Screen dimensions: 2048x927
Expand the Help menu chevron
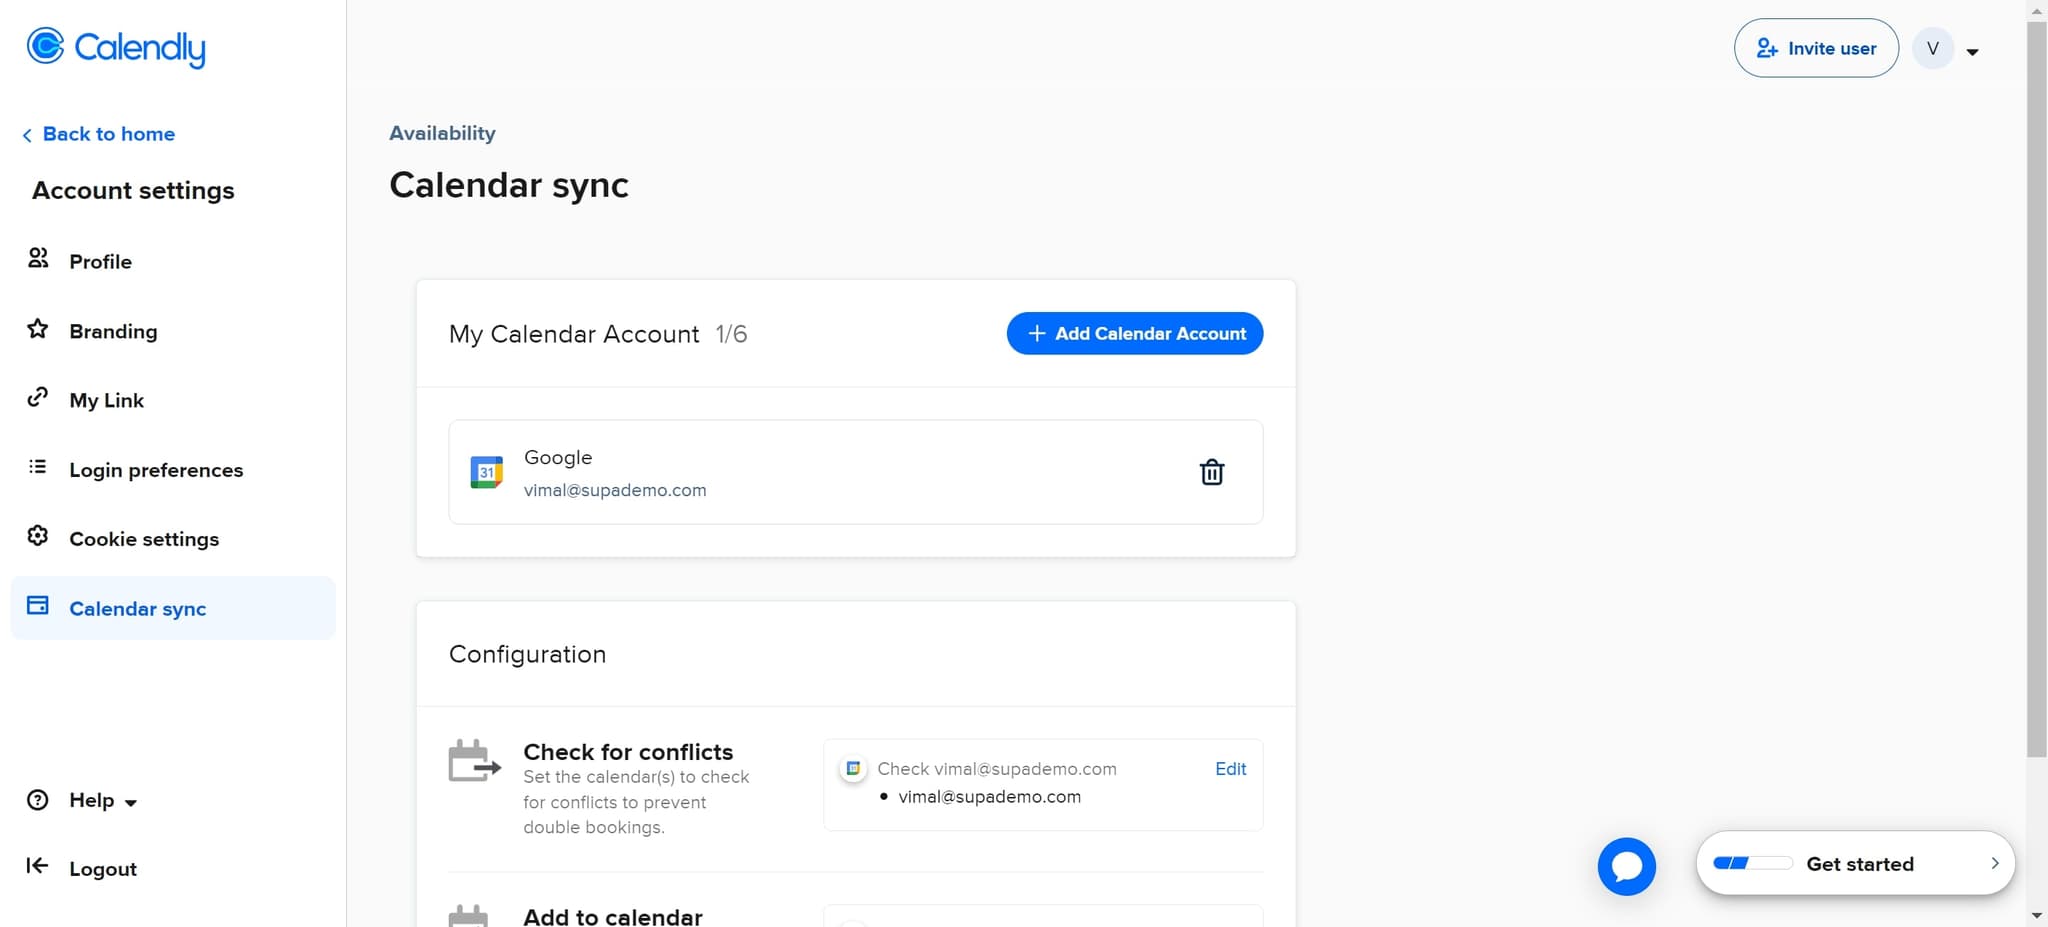click(131, 802)
